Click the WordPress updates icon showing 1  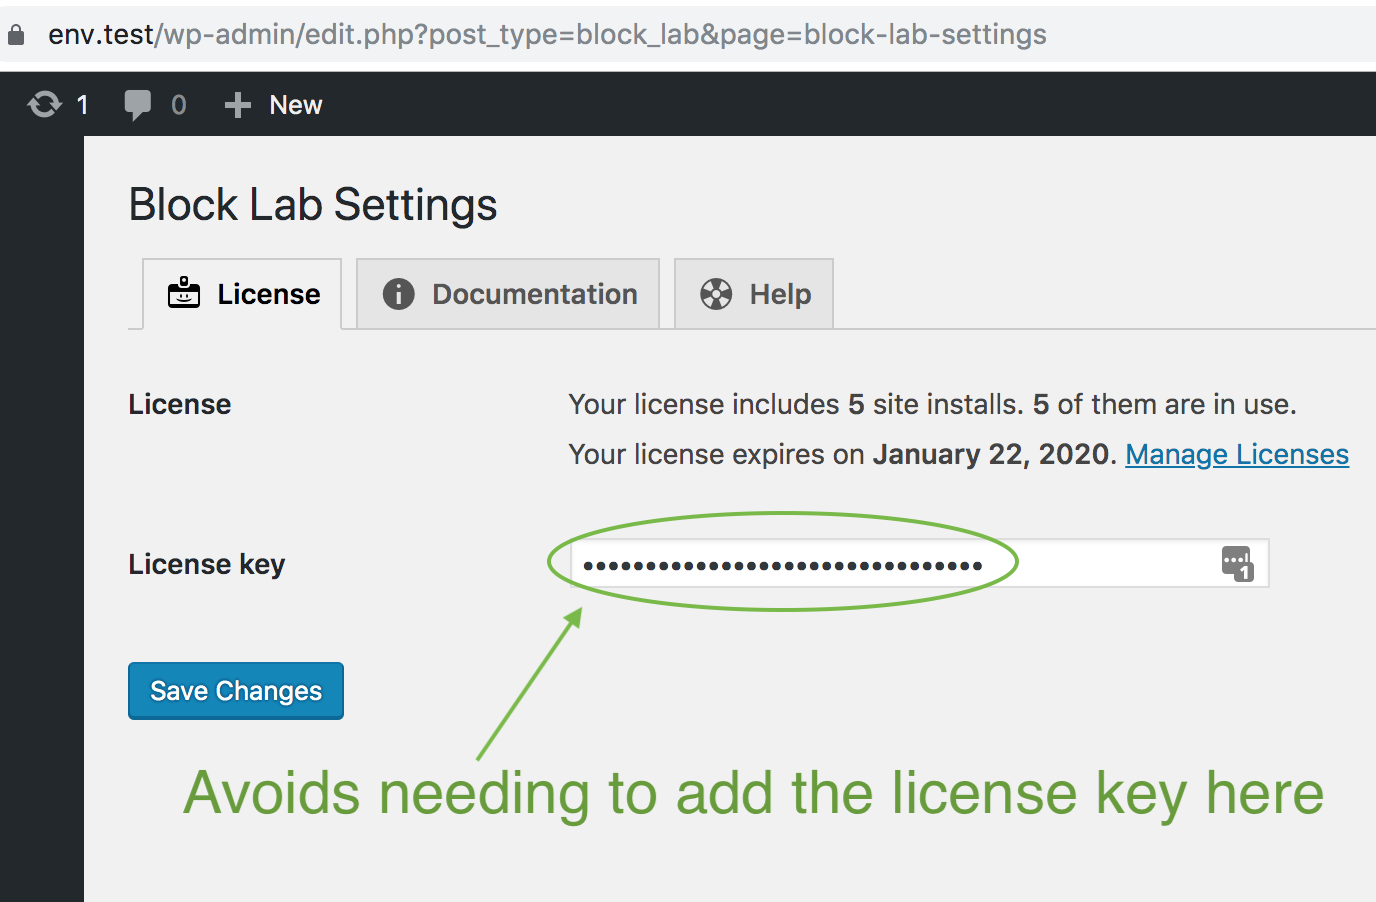pyautogui.click(x=45, y=104)
